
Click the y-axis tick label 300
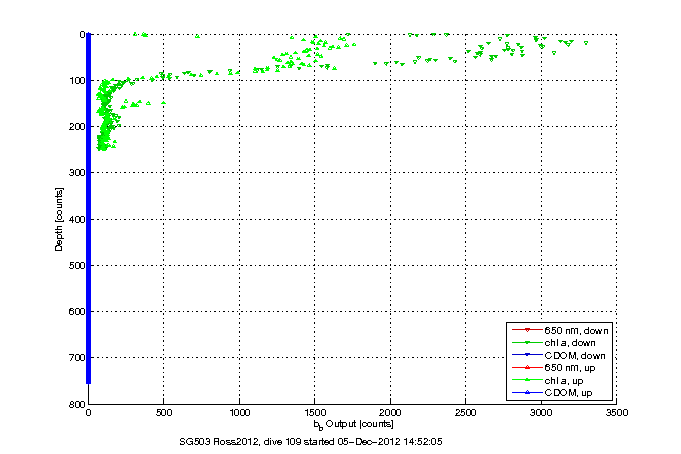77,172
